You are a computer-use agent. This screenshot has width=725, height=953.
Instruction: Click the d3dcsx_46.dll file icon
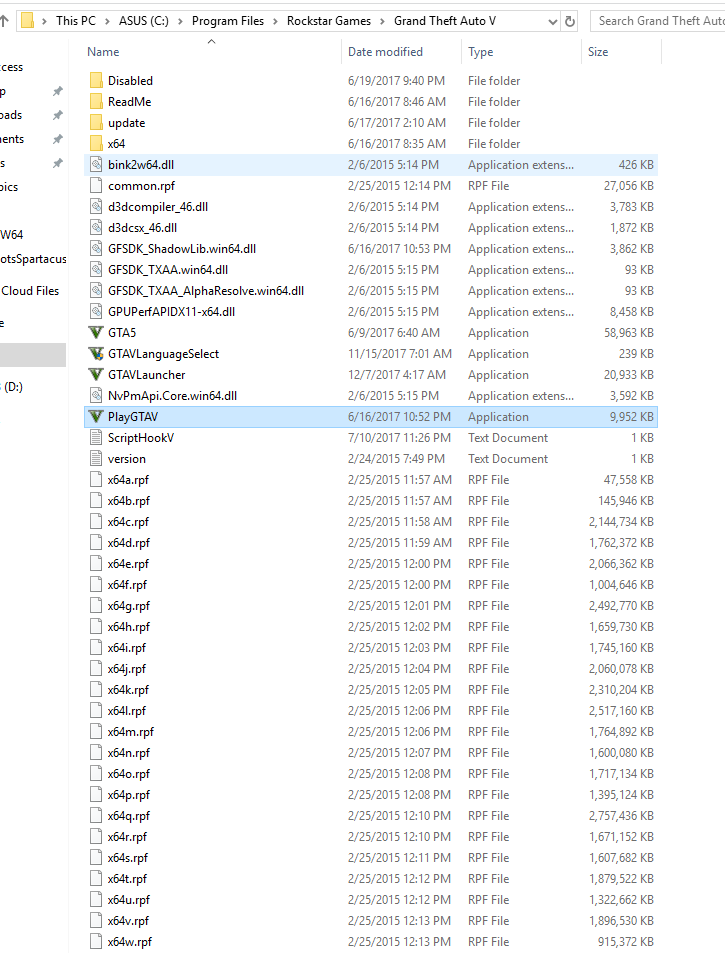[95, 227]
